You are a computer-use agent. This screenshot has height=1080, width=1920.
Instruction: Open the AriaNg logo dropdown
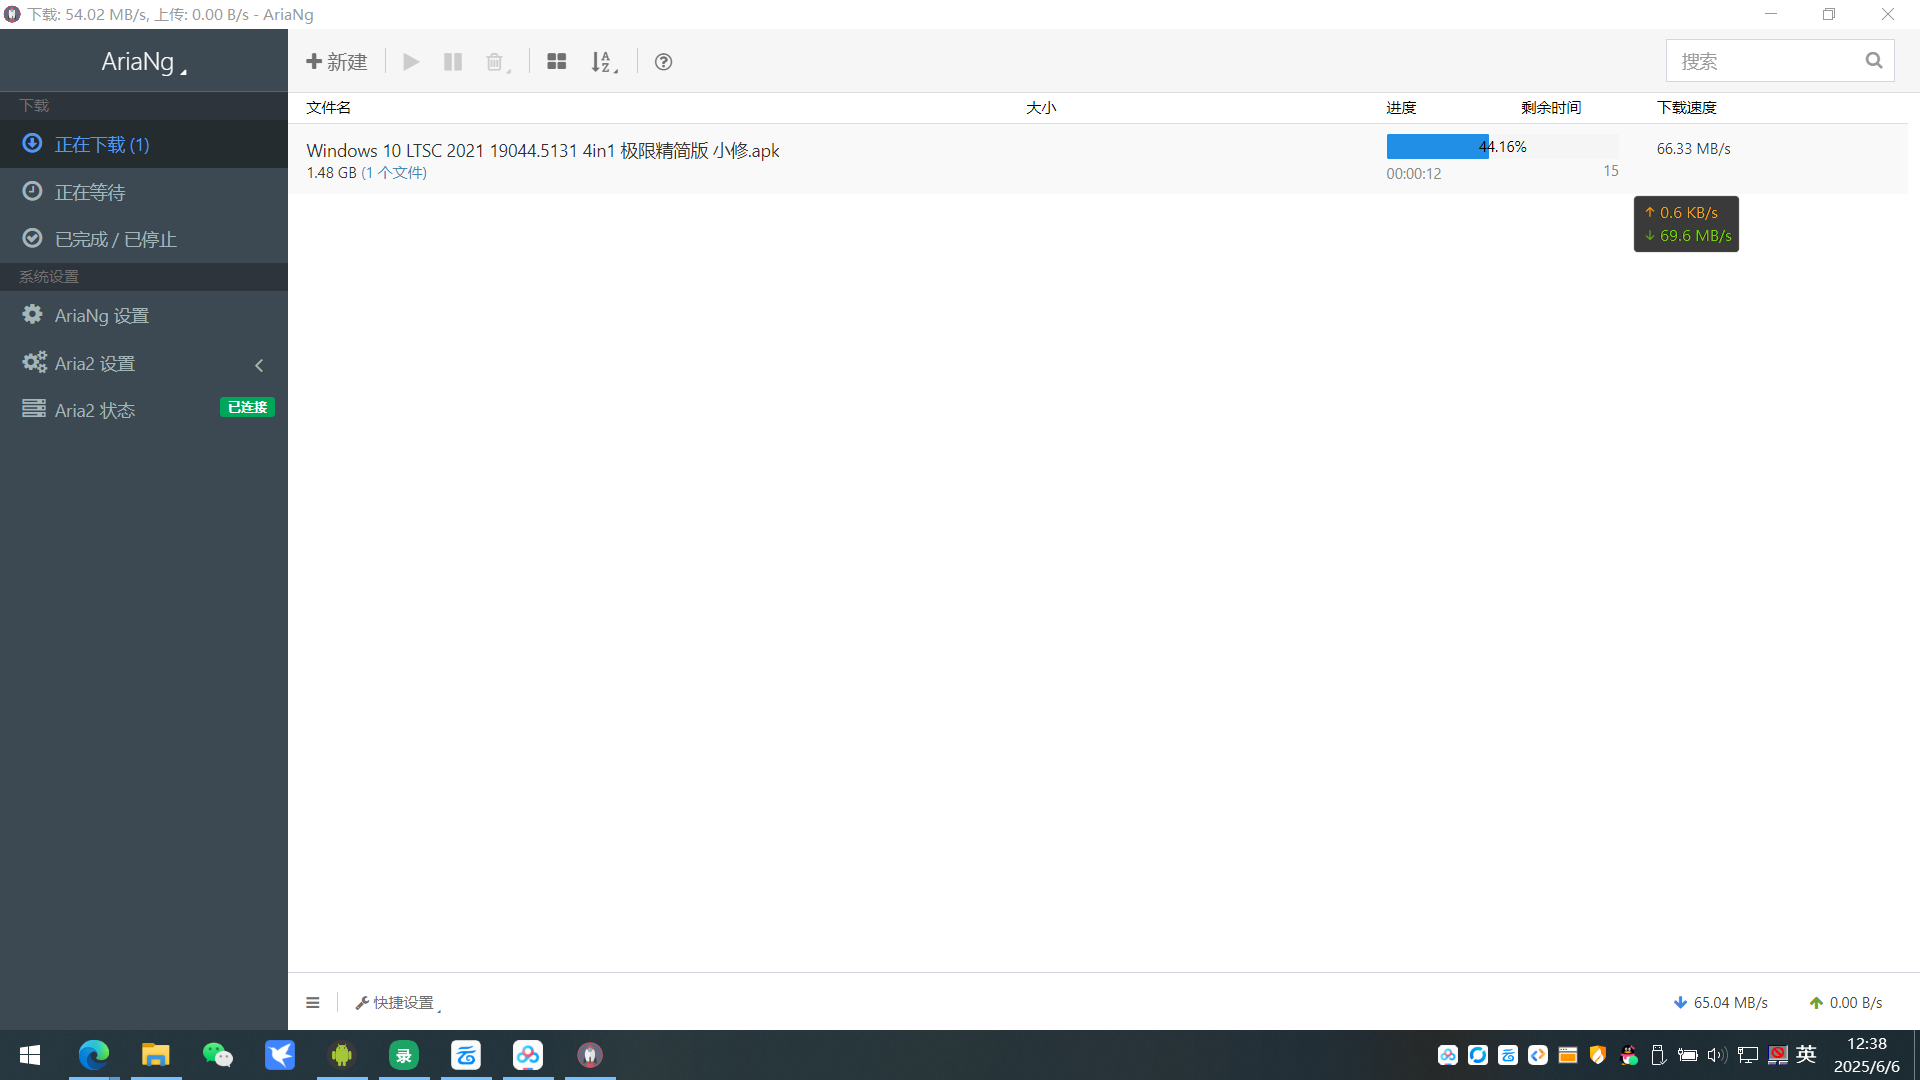click(x=144, y=61)
